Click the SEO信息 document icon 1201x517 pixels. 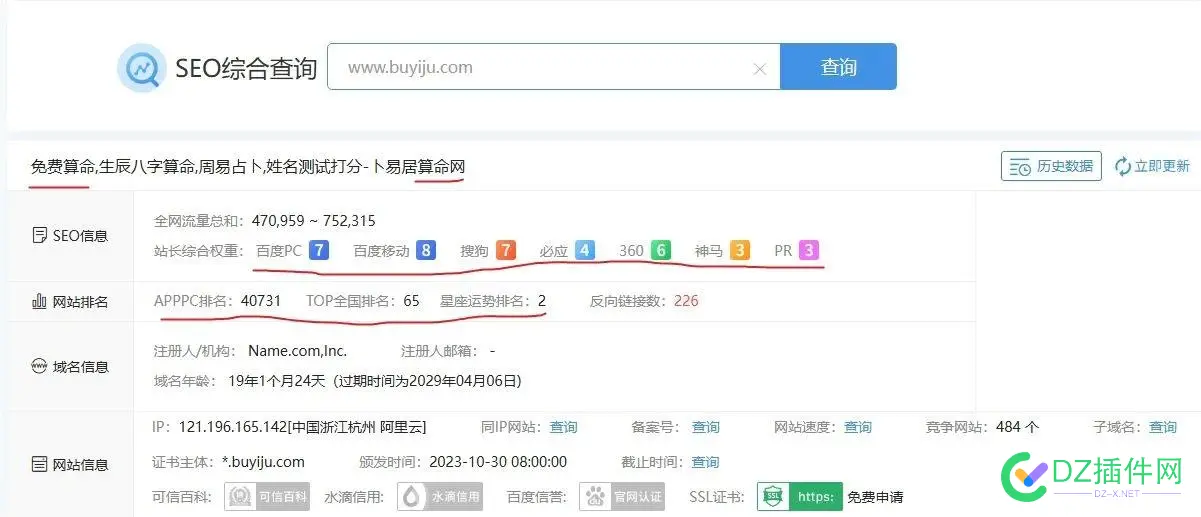39,236
